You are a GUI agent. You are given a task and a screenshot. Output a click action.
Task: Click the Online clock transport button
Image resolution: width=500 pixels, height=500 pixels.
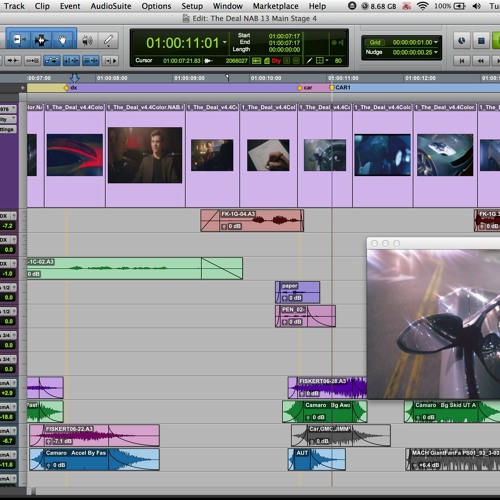[462, 41]
